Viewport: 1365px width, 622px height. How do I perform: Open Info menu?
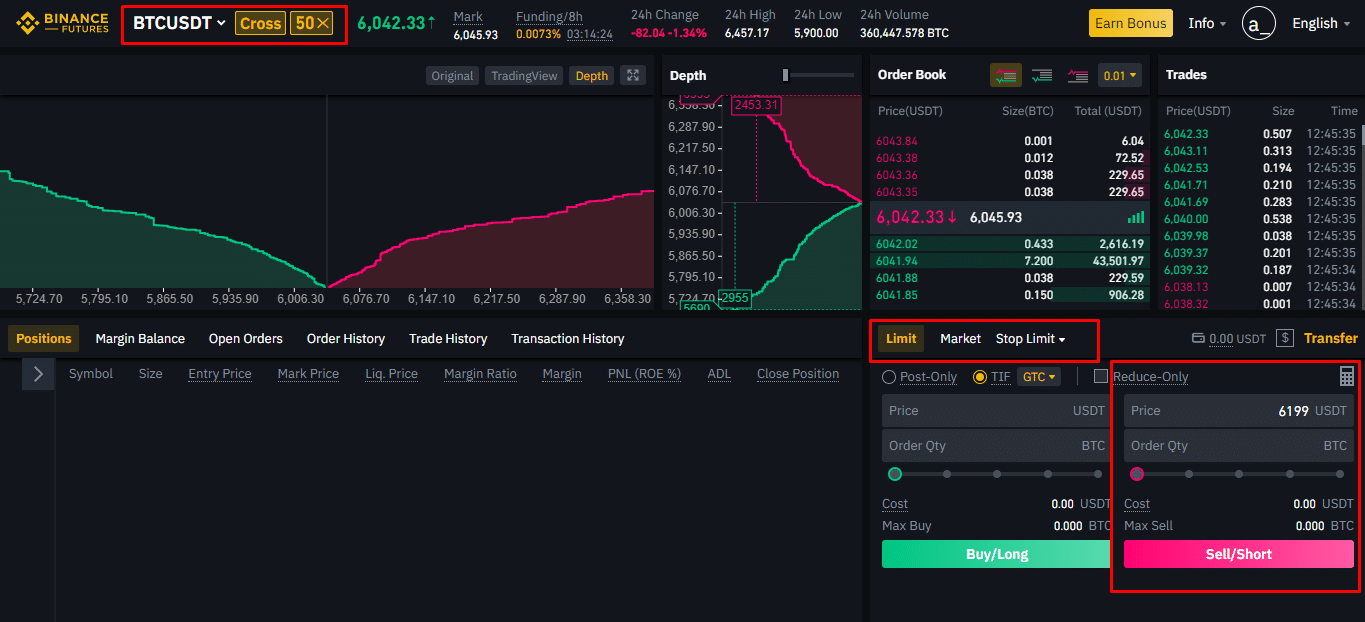click(x=1207, y=23)
